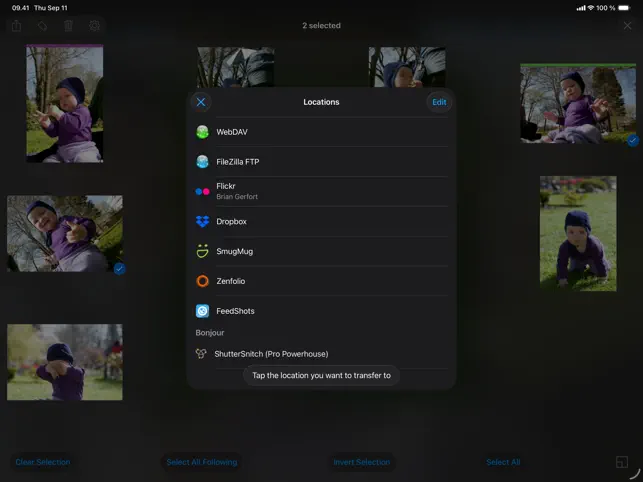Select the SmugMug location
643x482 pixels.
coord(322,251)
